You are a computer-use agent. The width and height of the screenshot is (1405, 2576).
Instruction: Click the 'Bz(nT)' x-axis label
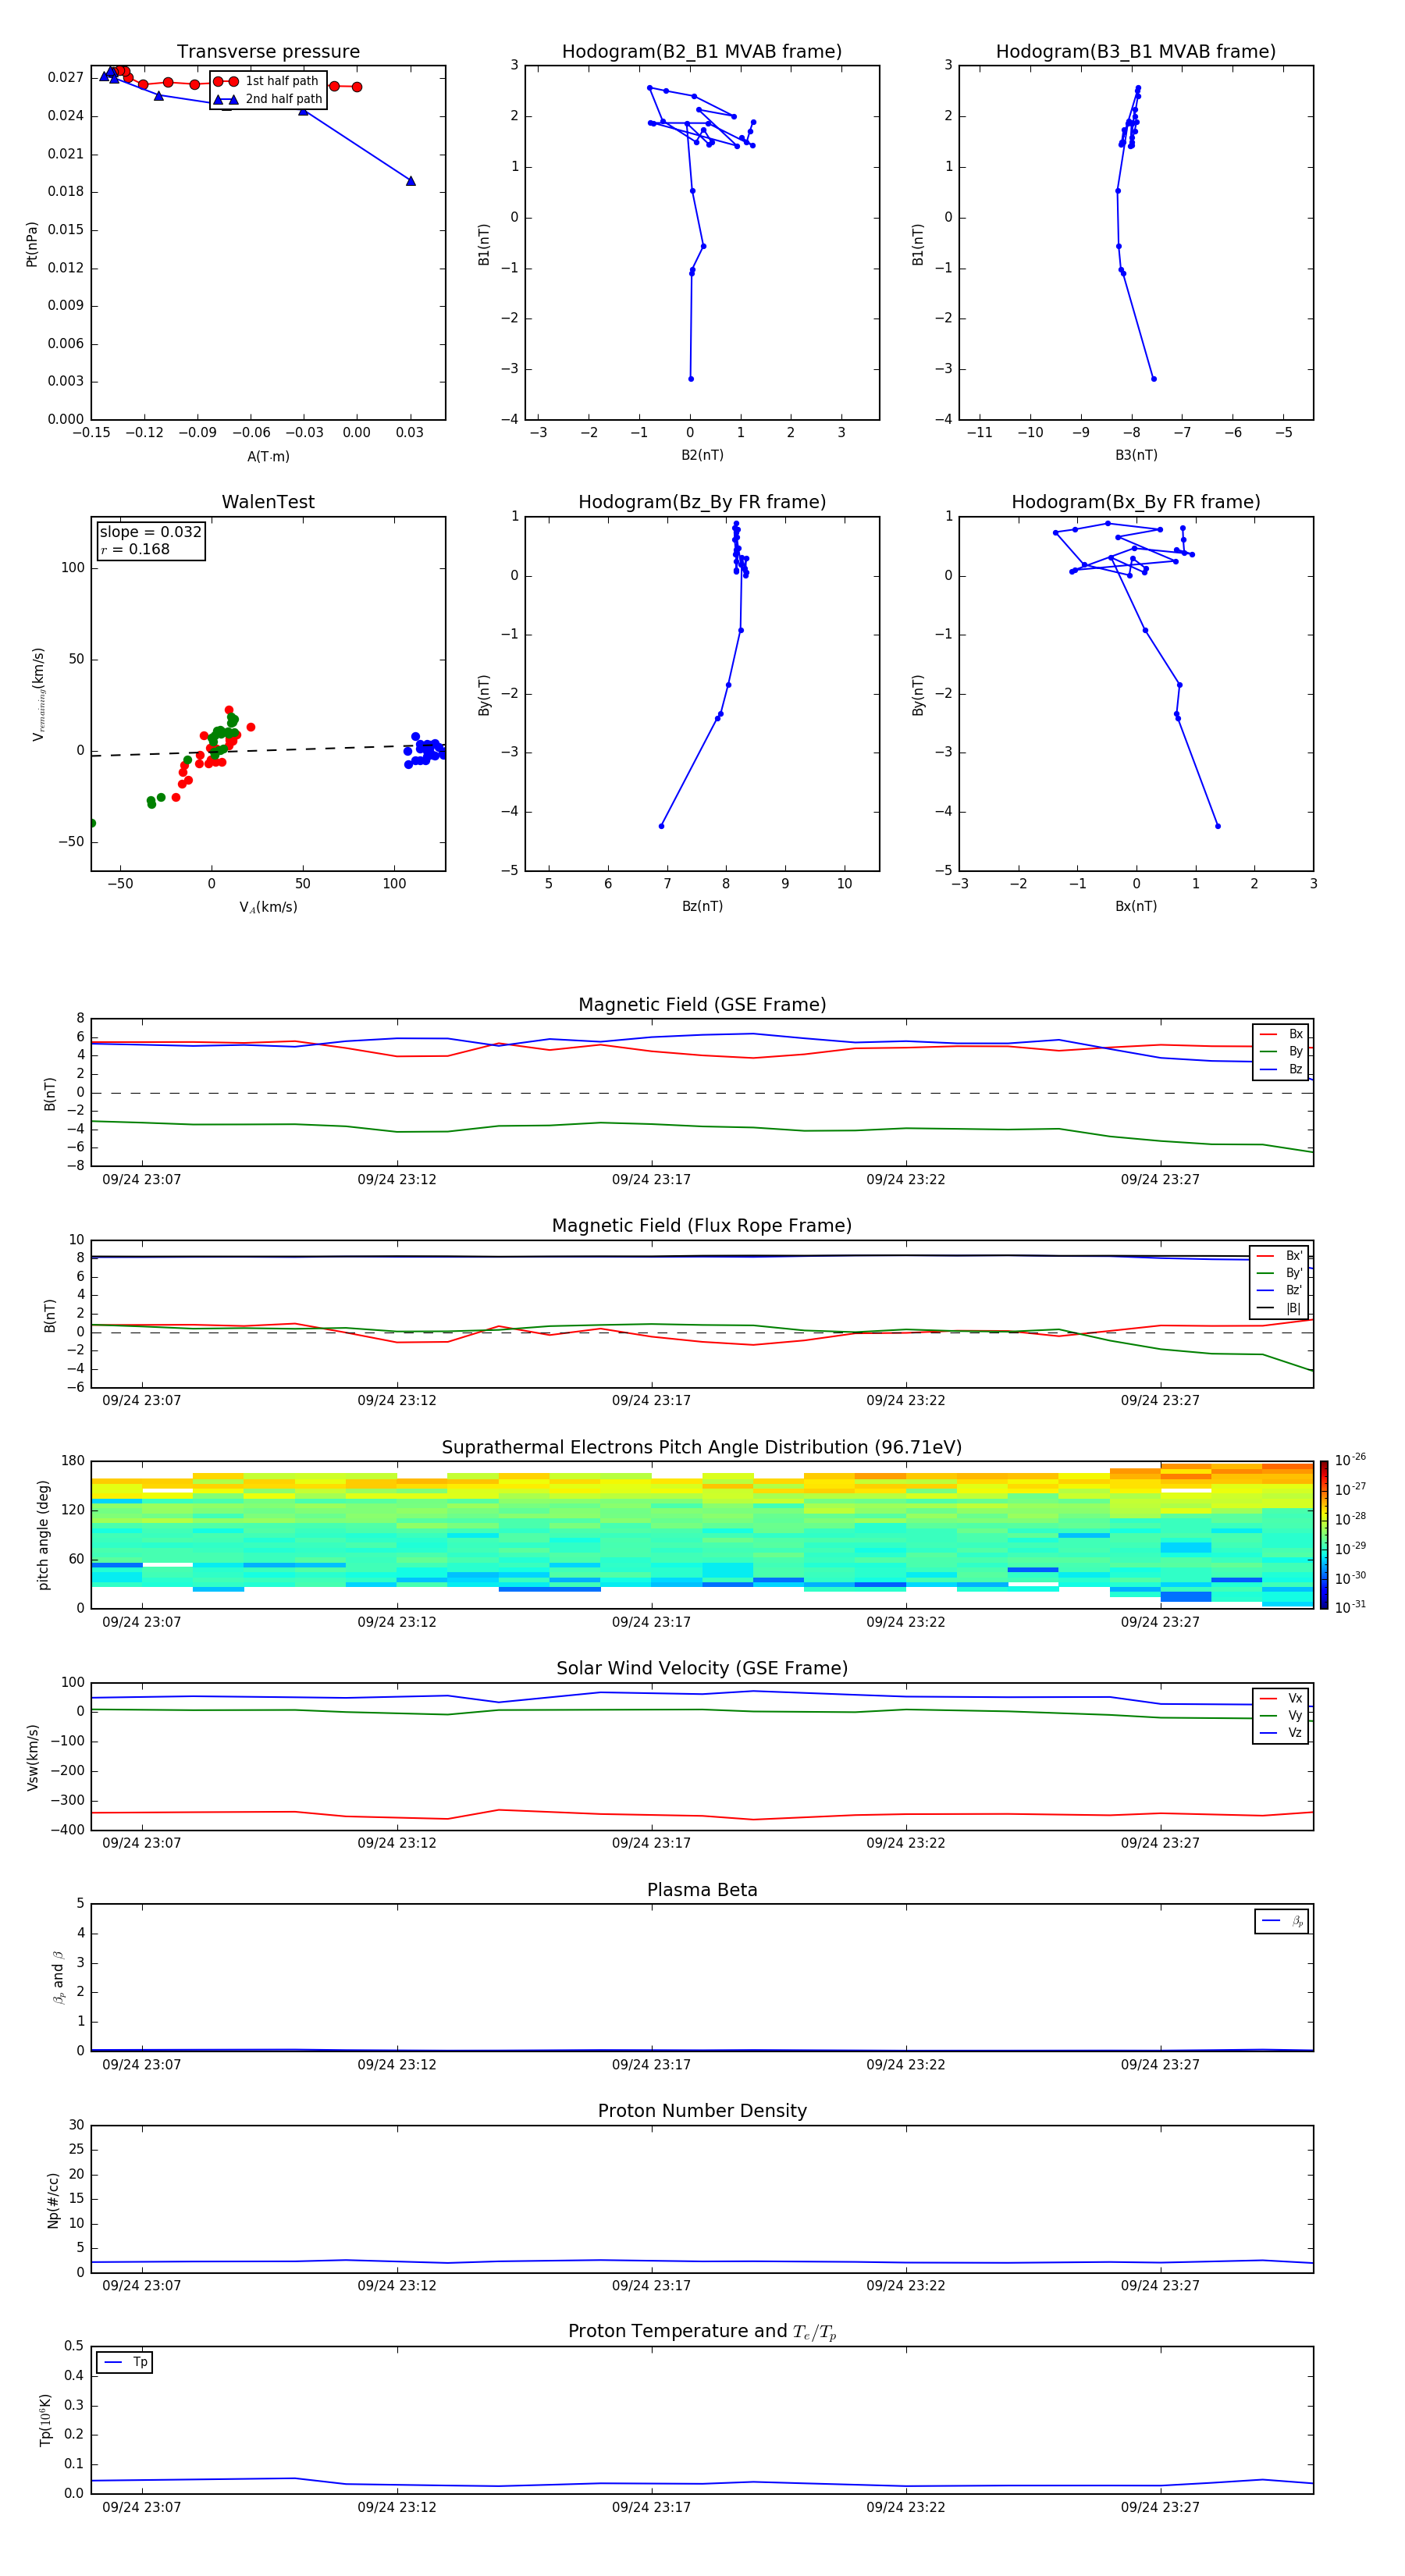pyautogui.click(x=702, y=906)
